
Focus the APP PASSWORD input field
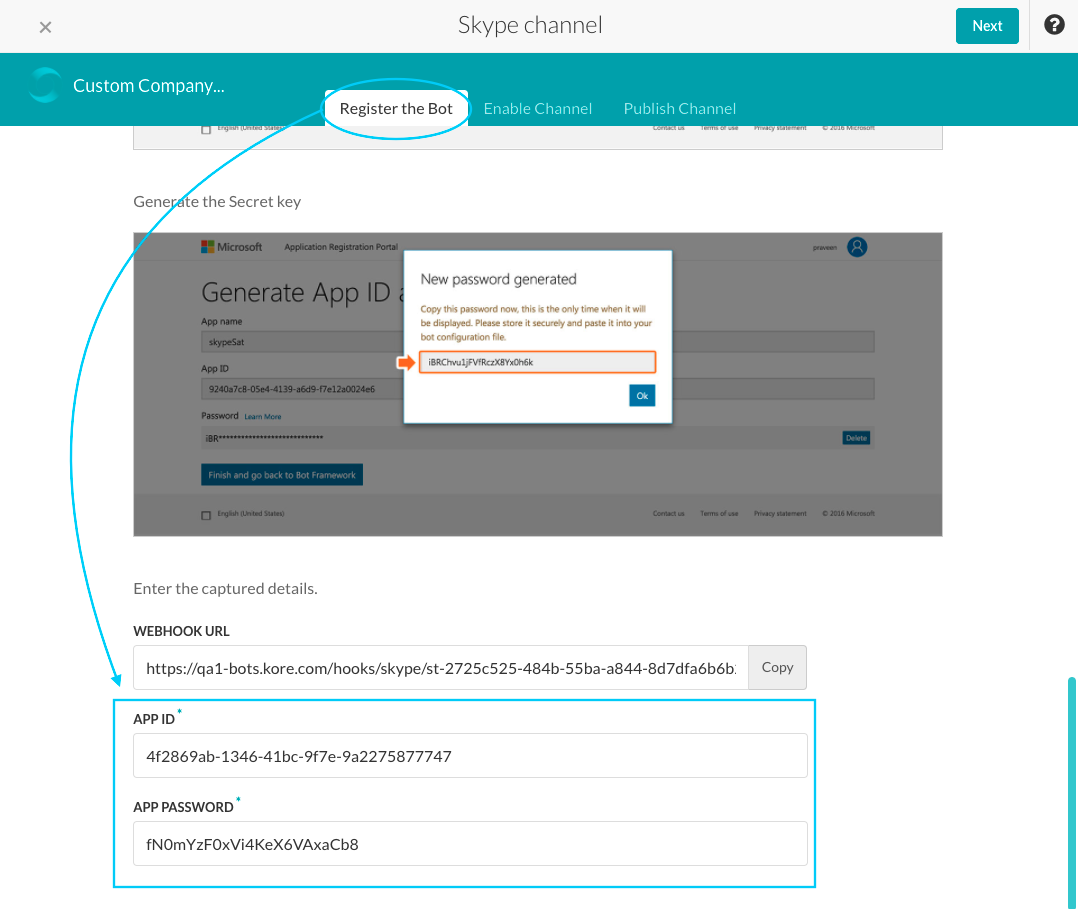[470, 844]
